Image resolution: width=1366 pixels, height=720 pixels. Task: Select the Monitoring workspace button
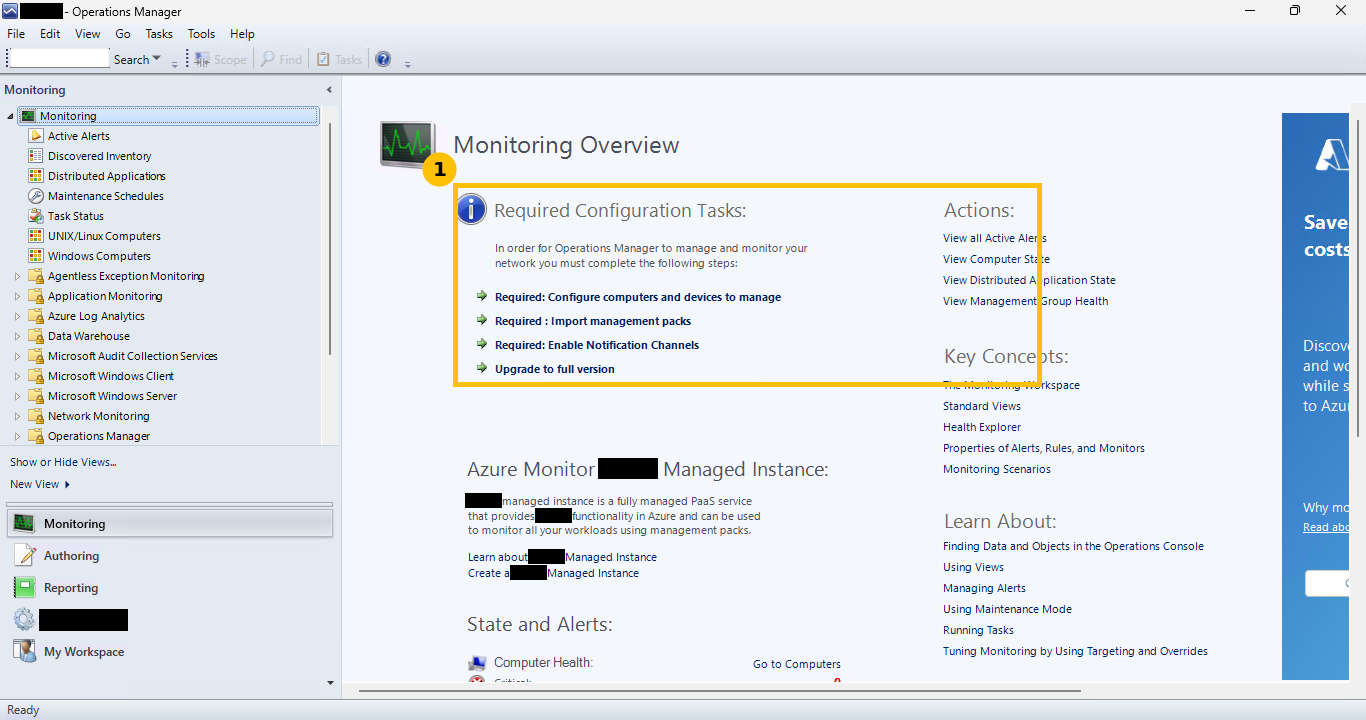170,524
